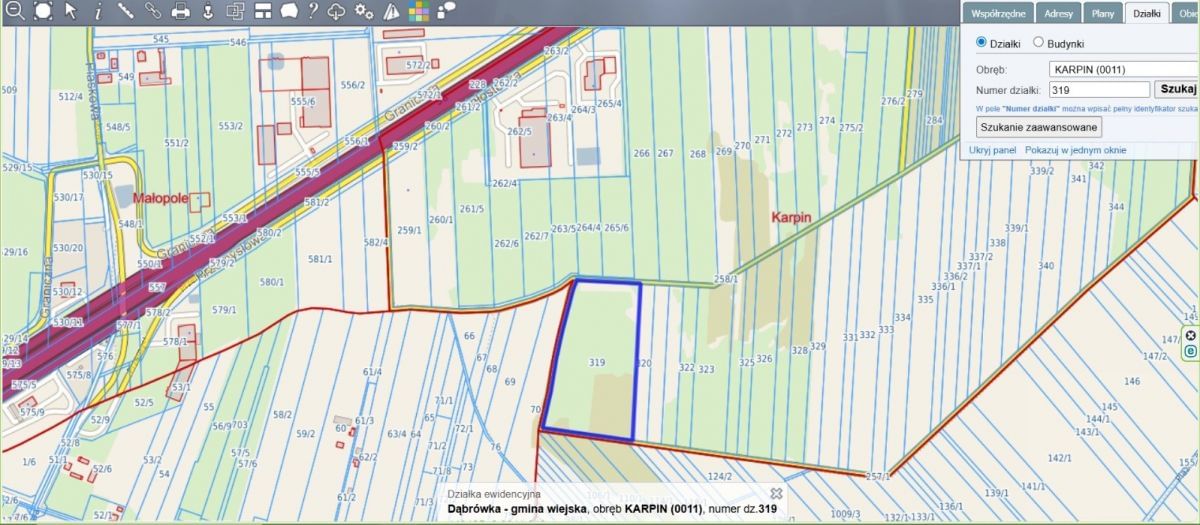Open the settings gears icon
Viewport: 1200px width, 525px height.
364,12
